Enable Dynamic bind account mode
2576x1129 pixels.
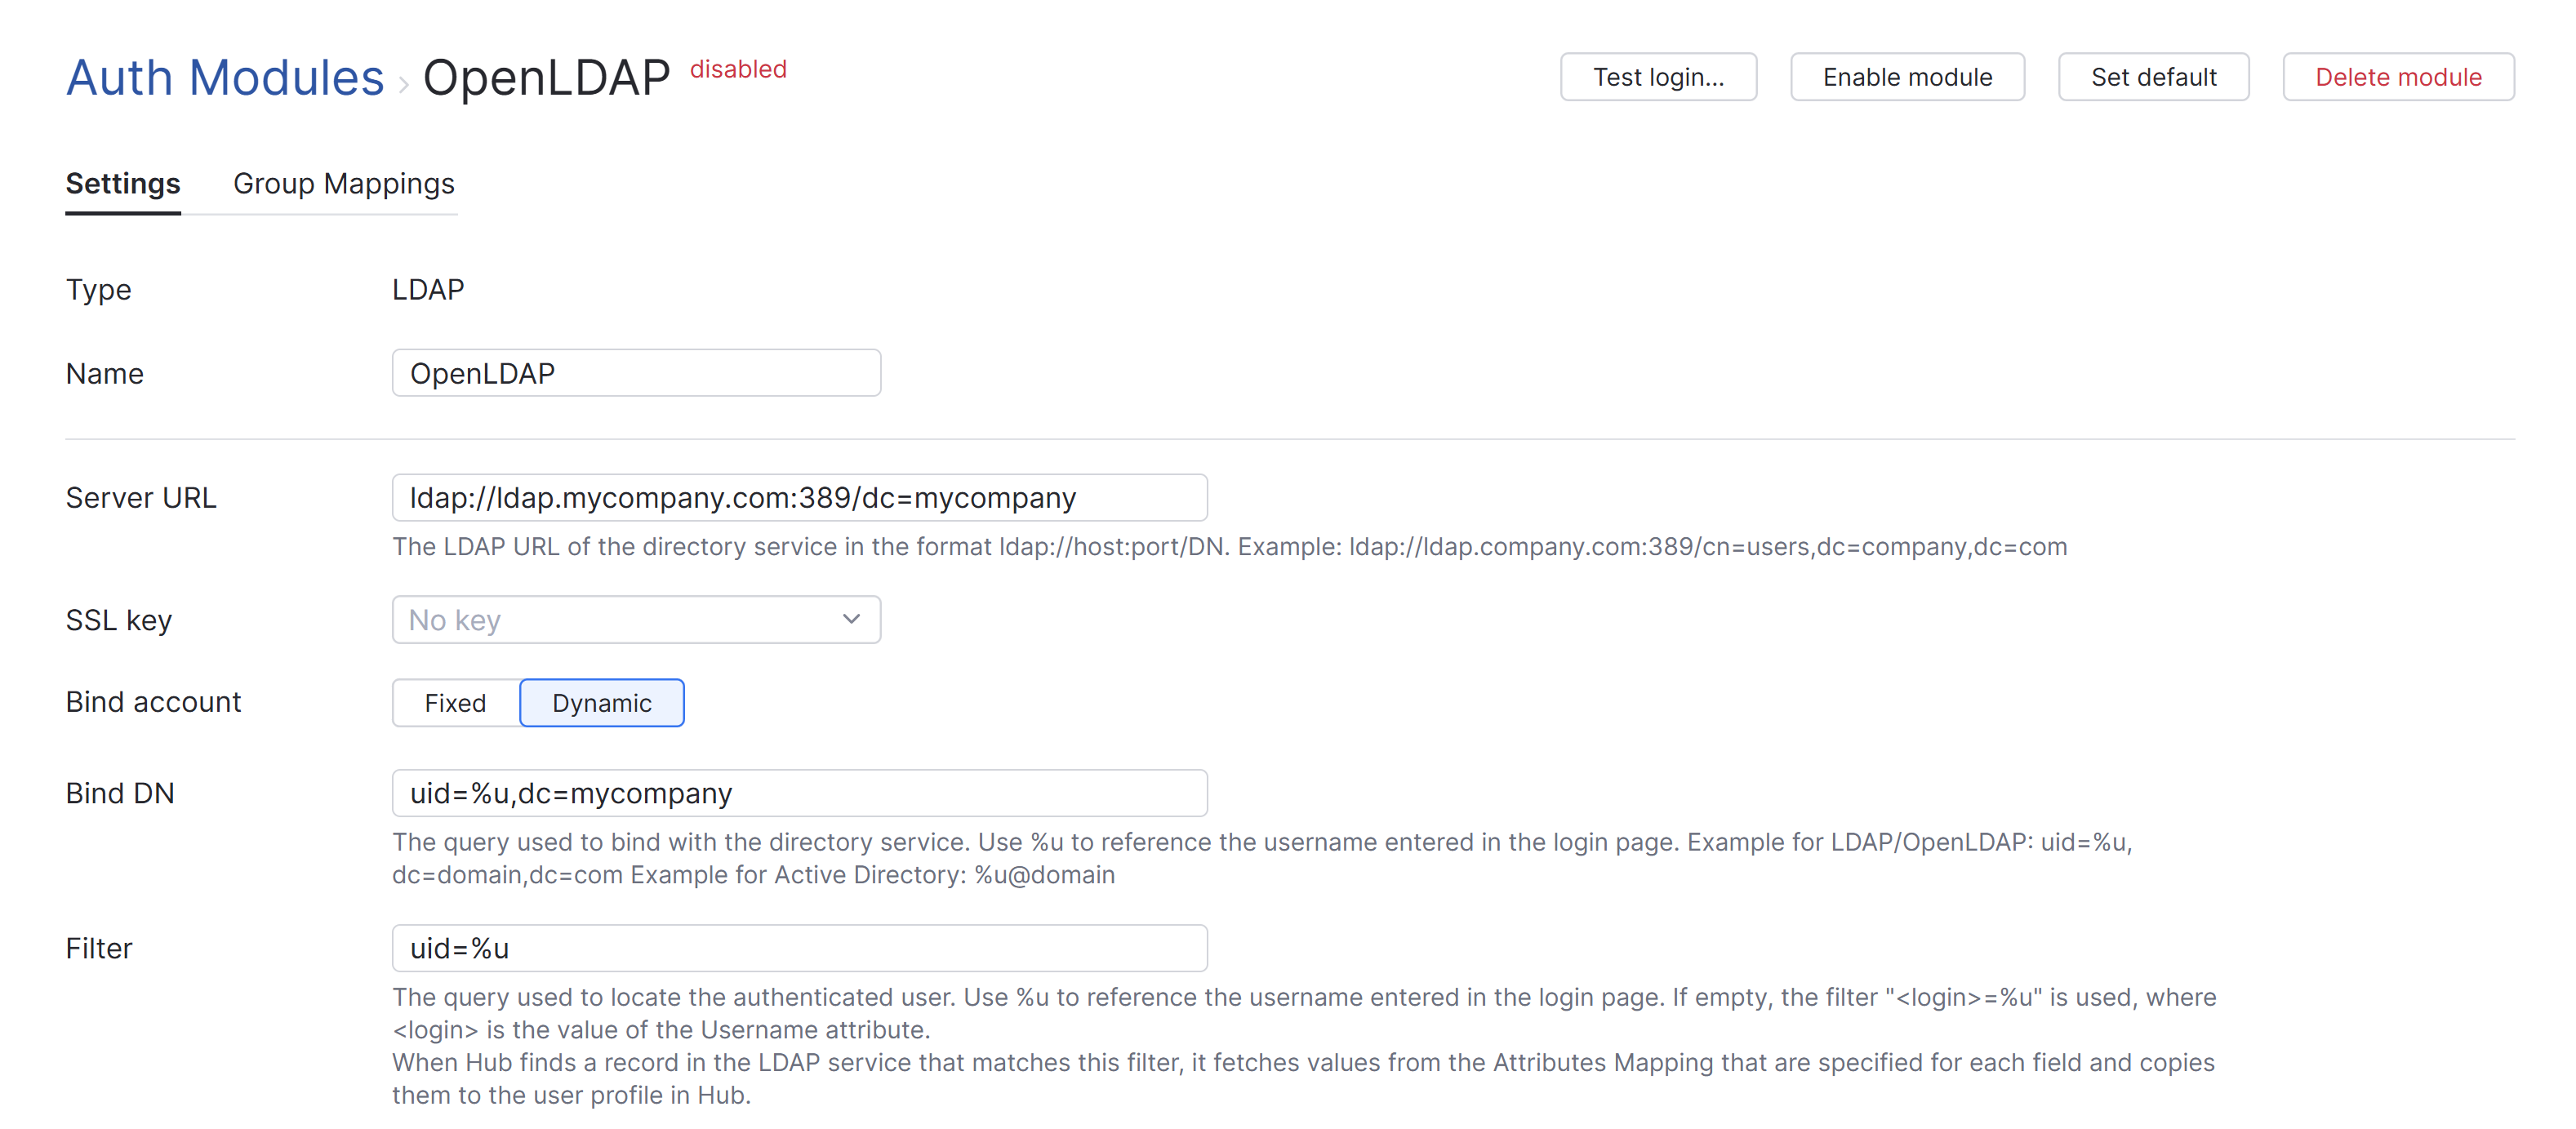point(601,702)
